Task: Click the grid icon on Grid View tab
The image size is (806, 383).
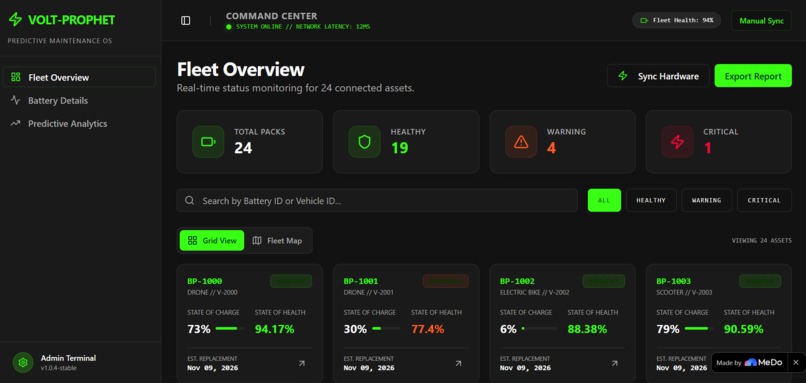Action: pyautogui.click(x=192, y=241)
